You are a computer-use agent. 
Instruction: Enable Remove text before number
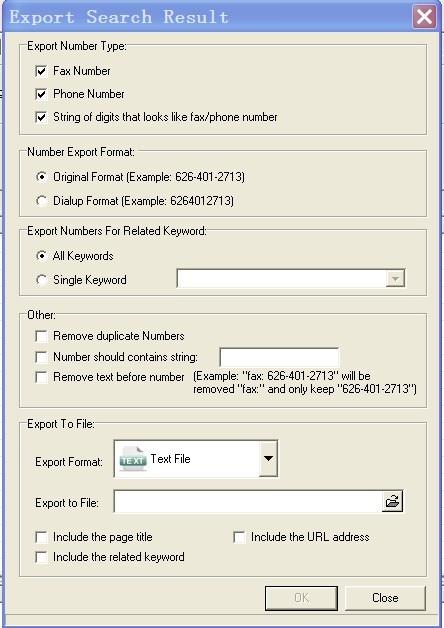coord(41,377)
